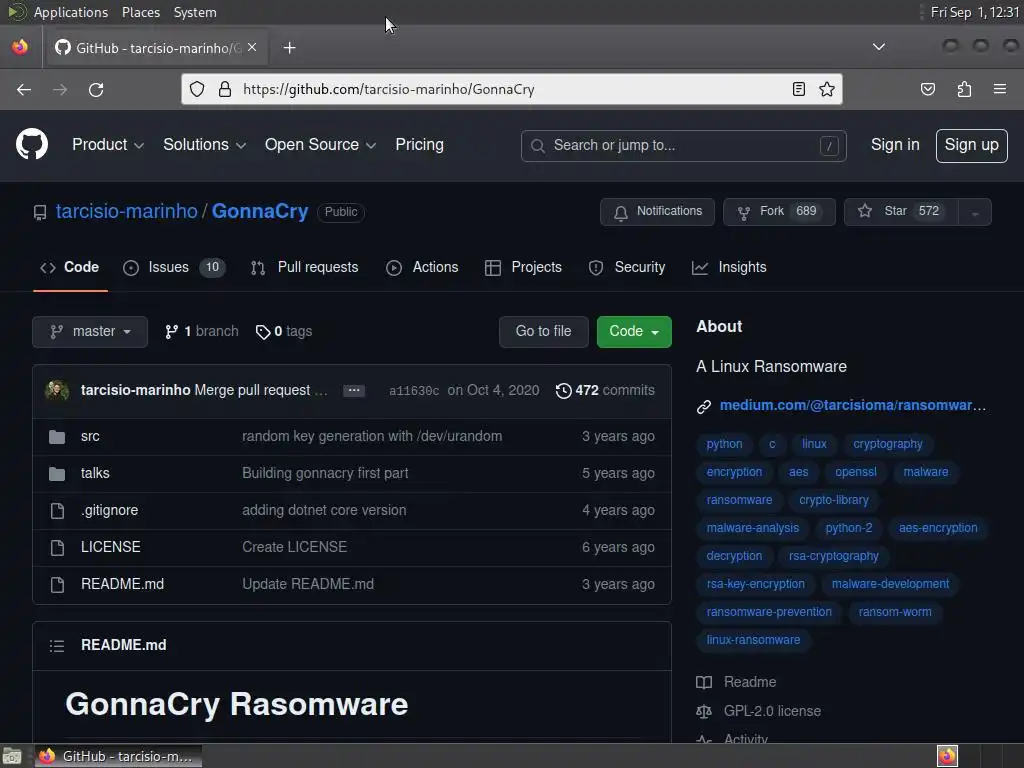Fork the repository
1024x768 pixels.
pos(778,212)
